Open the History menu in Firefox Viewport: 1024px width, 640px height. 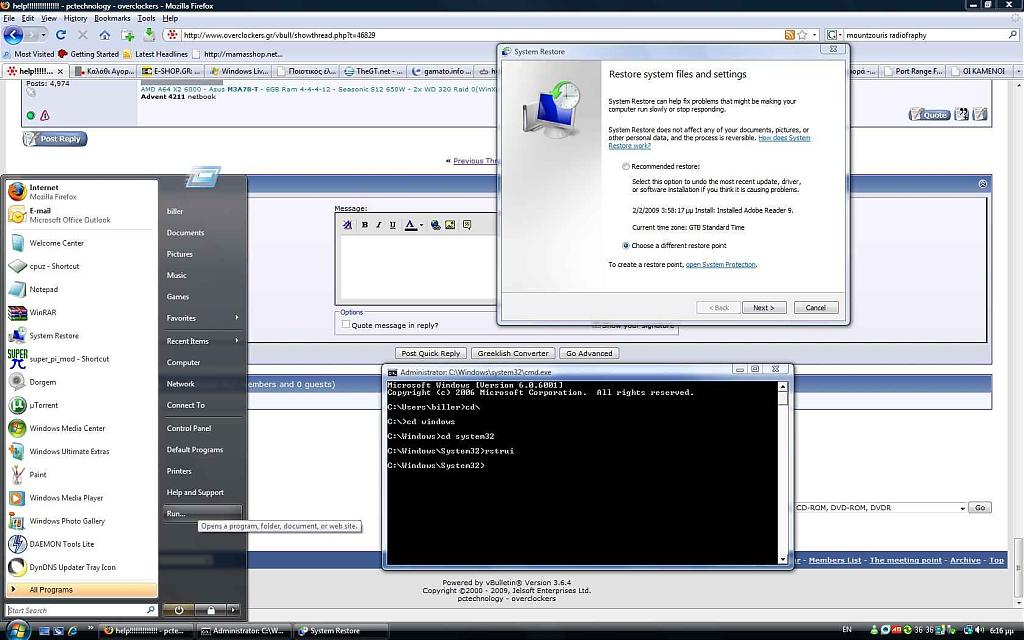pyautogui.click(x=75, y=18)
